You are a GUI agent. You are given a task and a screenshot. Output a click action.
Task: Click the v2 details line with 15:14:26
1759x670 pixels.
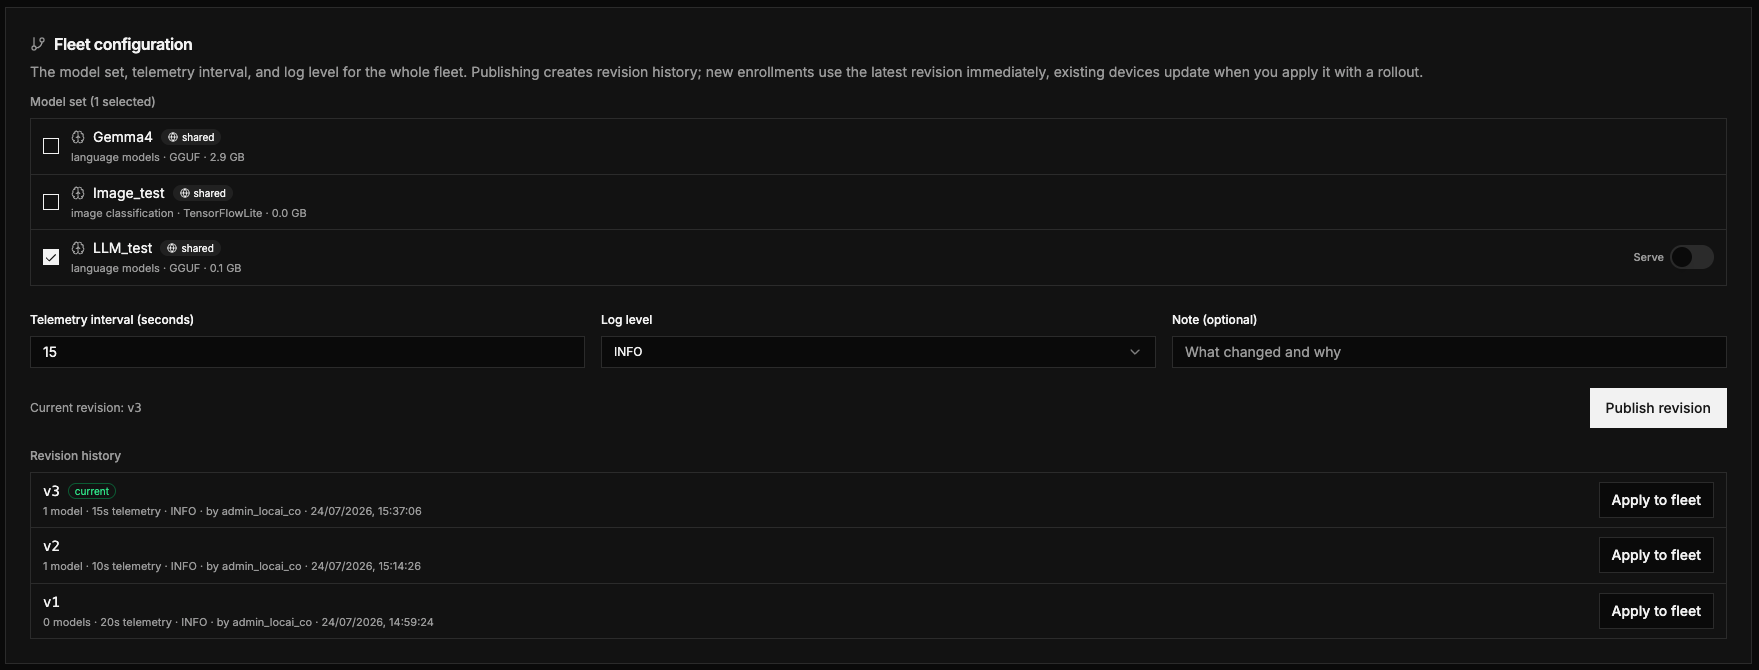pos(232,566)
